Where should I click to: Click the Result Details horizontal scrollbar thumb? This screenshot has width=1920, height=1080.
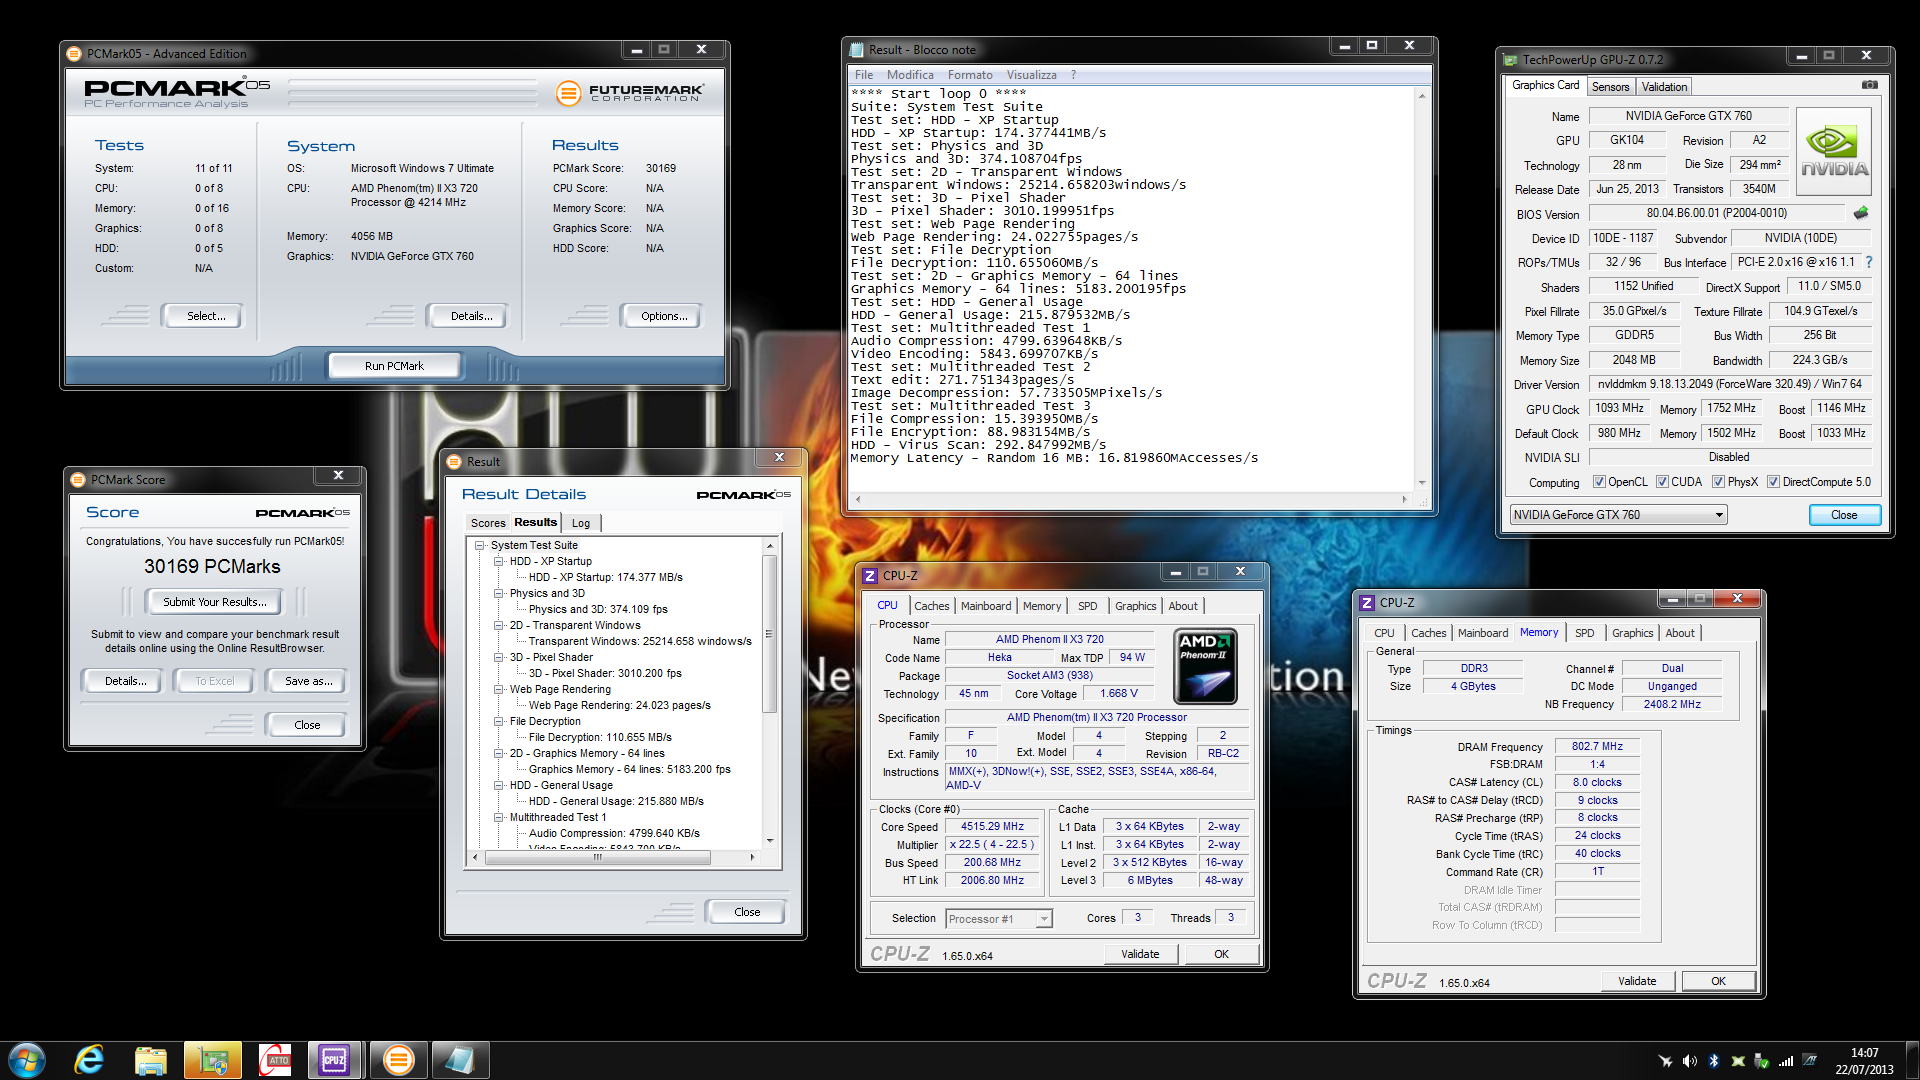(597, 858)
